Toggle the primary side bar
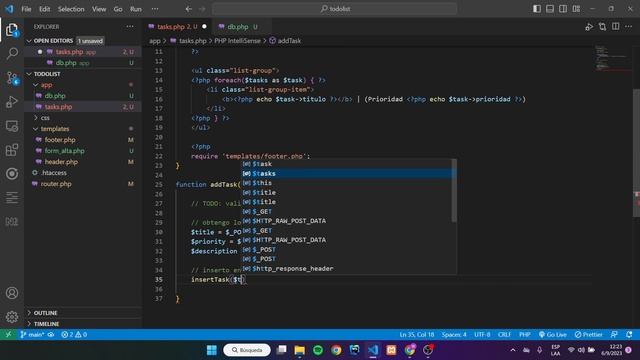Image resolution: width=640 pixels, height=360 pixels. point(537,9)
